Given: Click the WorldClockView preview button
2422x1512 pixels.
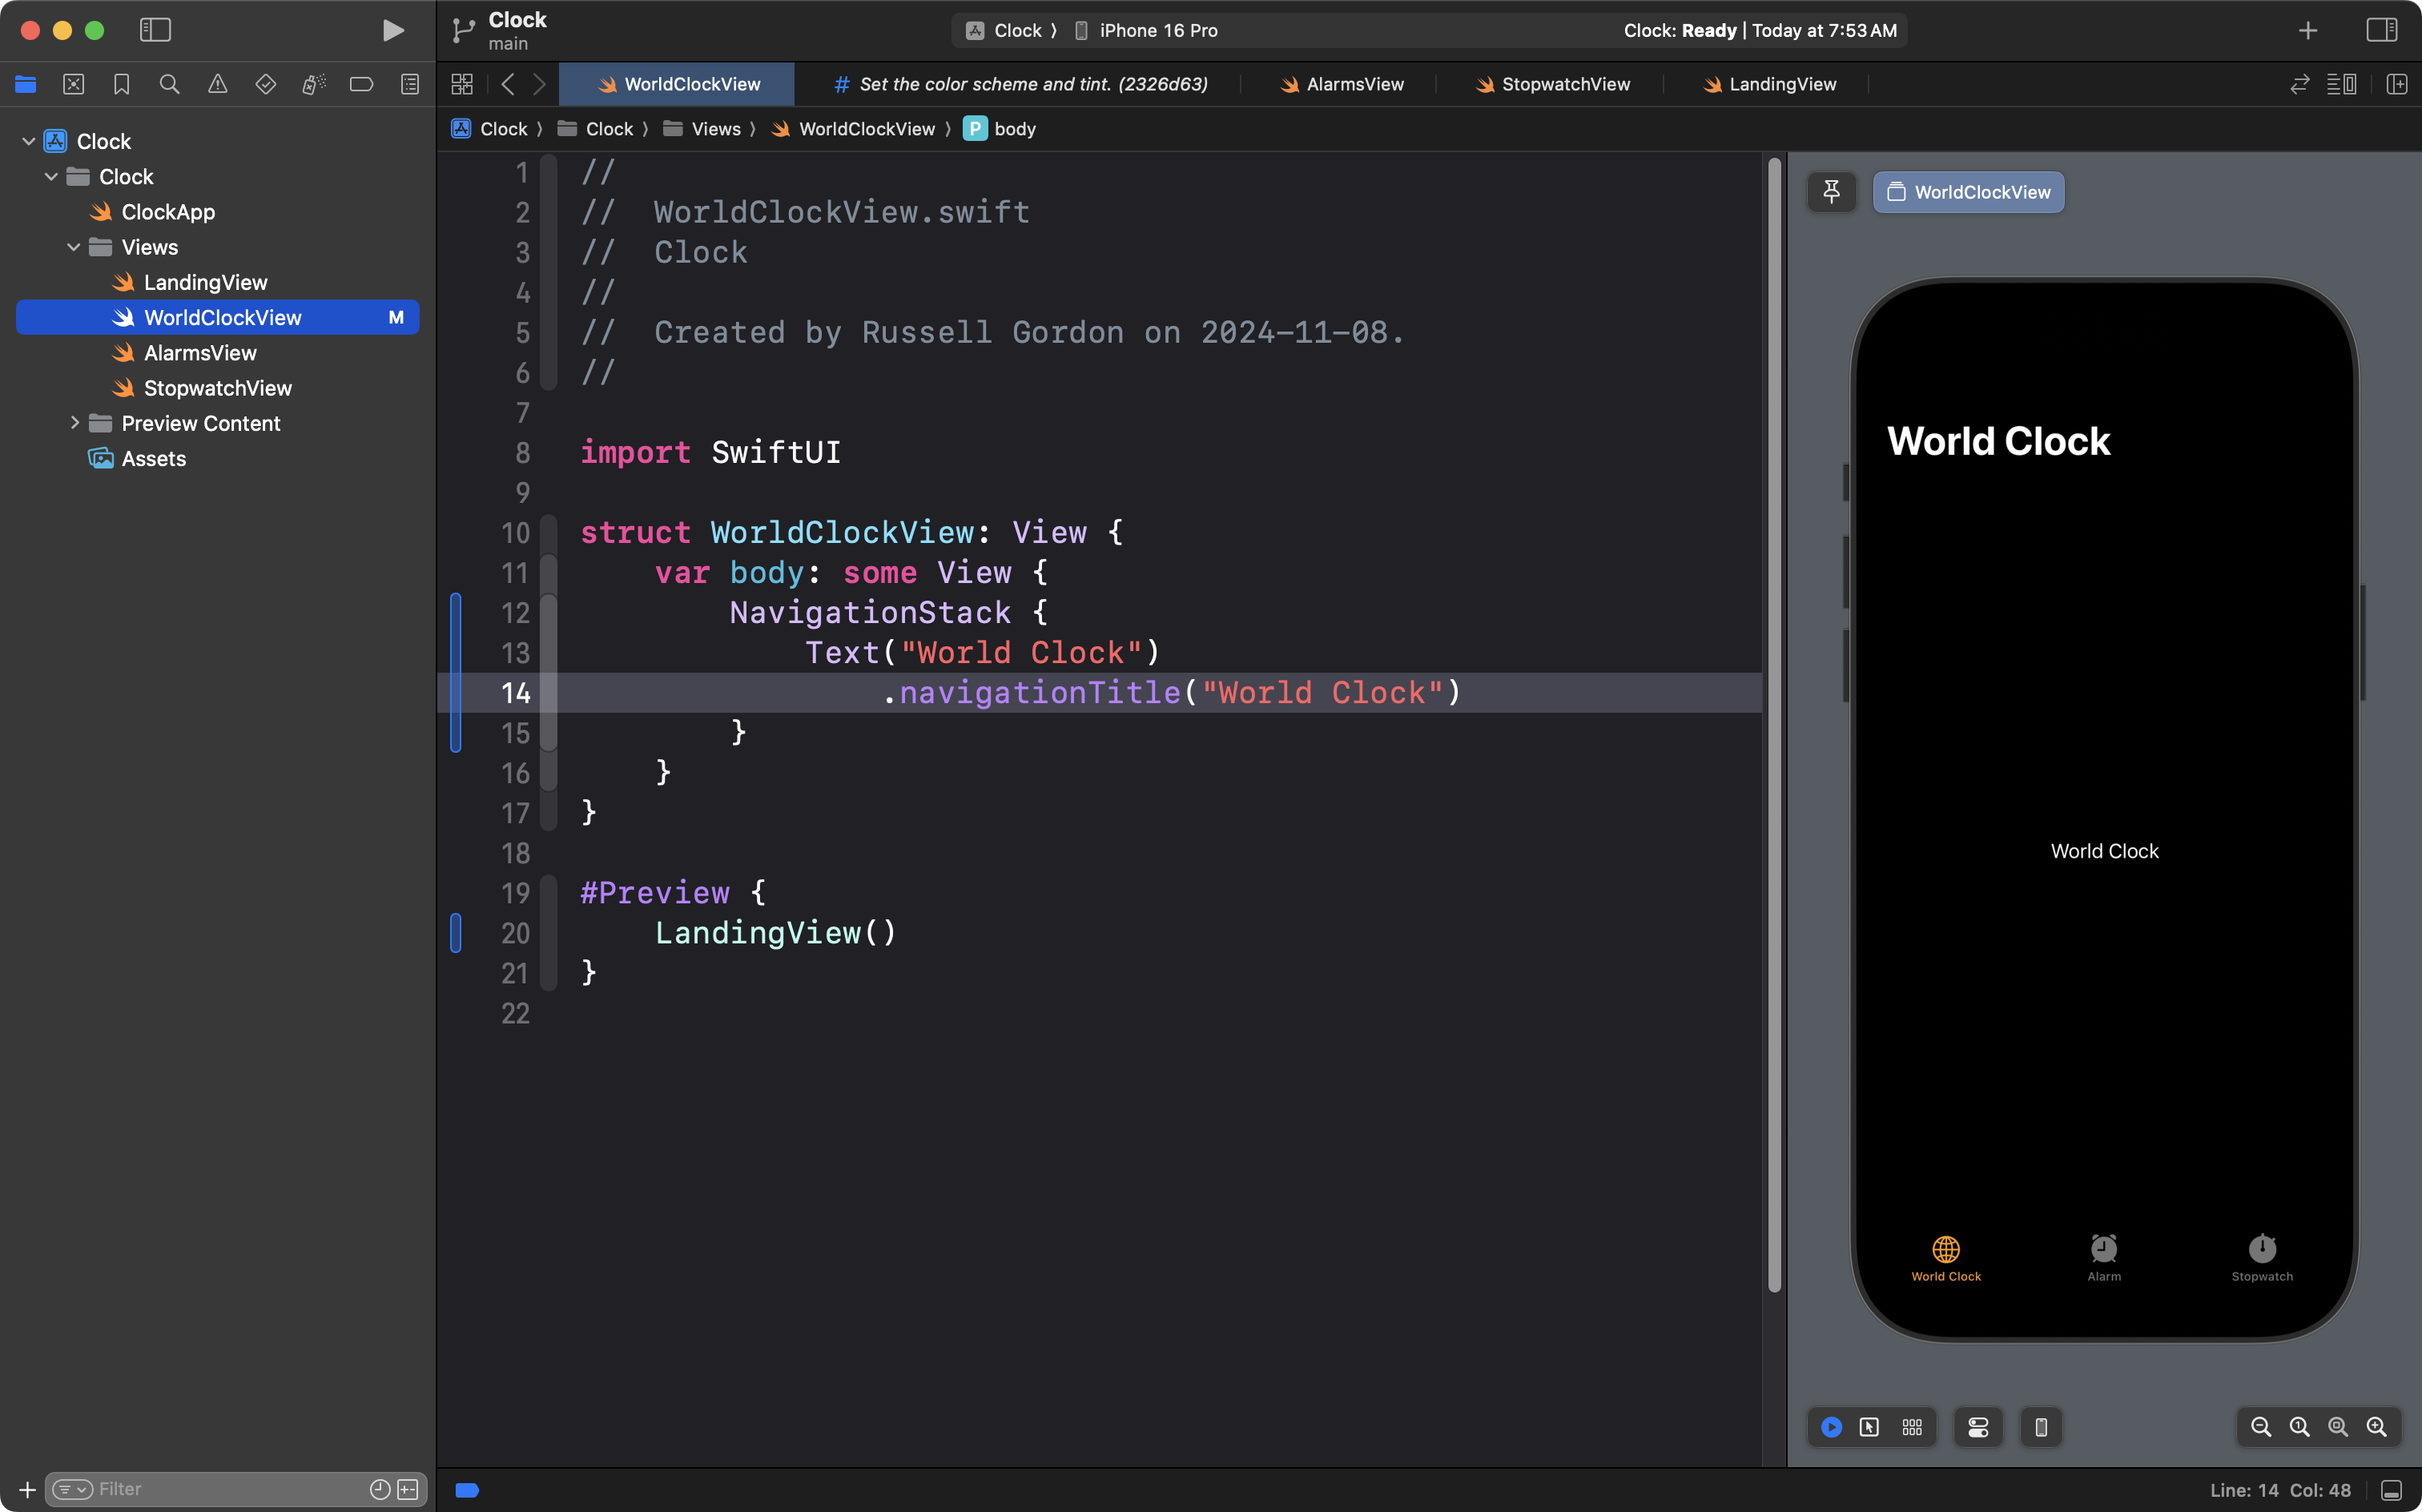Looking at the screenshot, I should pos(1967,192).
